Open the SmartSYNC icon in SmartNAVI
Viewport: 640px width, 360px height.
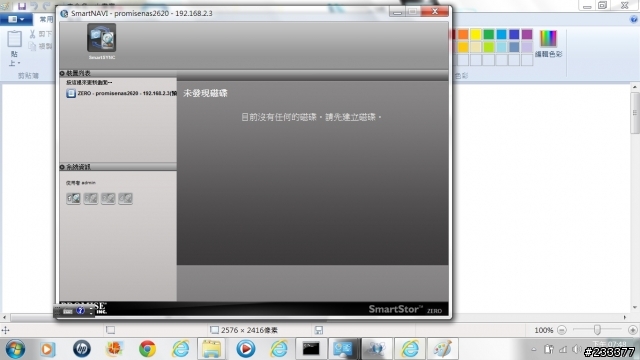coord(101,38)
